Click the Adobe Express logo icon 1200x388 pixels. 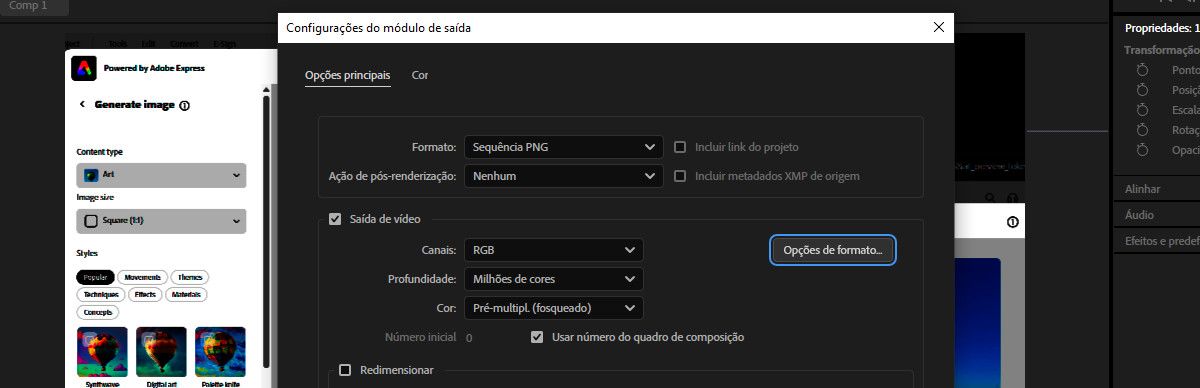pos(83,68)
